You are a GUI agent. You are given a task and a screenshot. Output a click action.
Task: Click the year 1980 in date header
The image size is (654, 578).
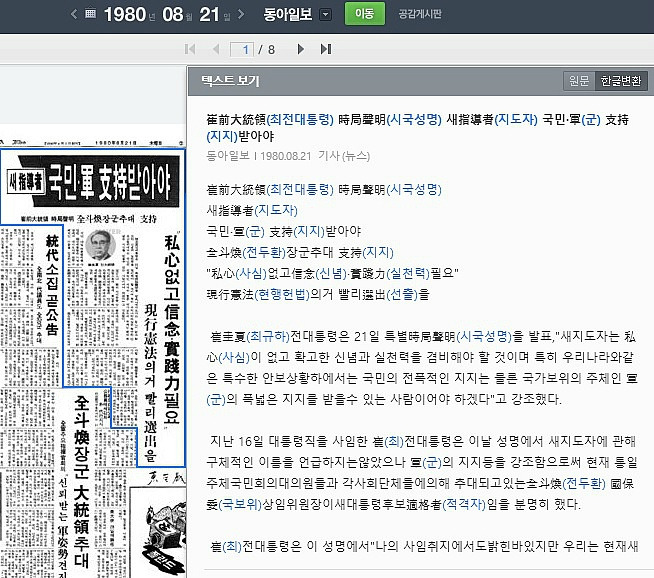coord(125,15)
